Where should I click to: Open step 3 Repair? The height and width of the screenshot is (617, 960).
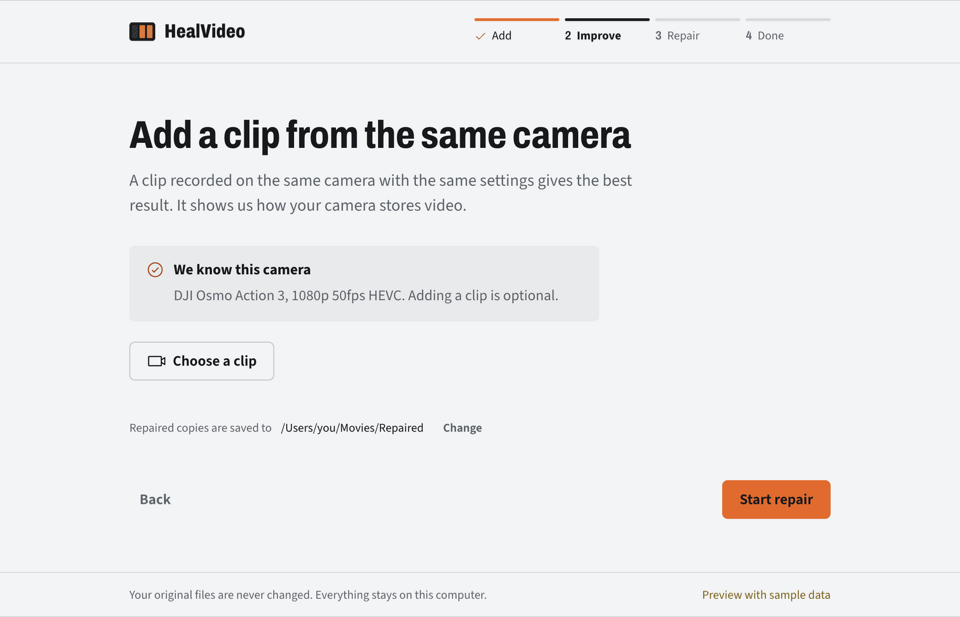(x=697, y=31)
